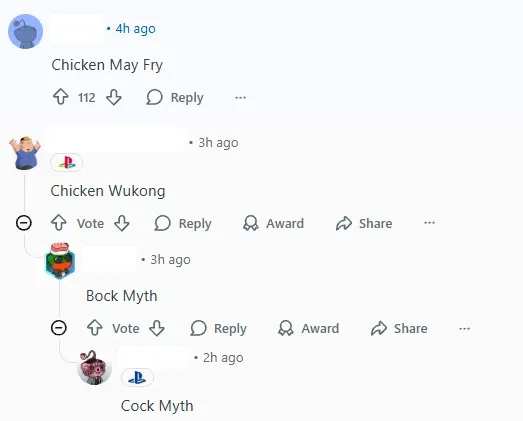Click PlayStation flair above Cock Myth
523x421 pixels.
tap(137, 378)
